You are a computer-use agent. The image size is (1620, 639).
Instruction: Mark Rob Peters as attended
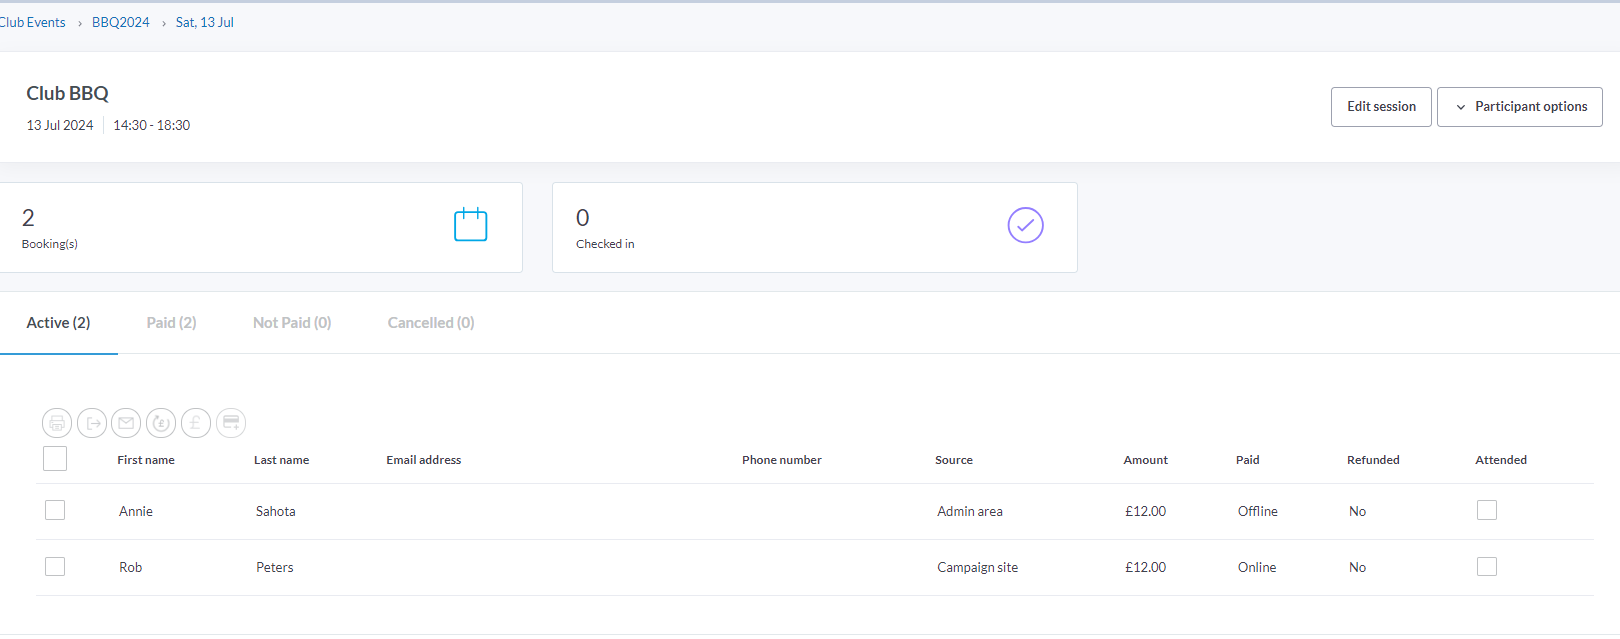click(1487, 566)
